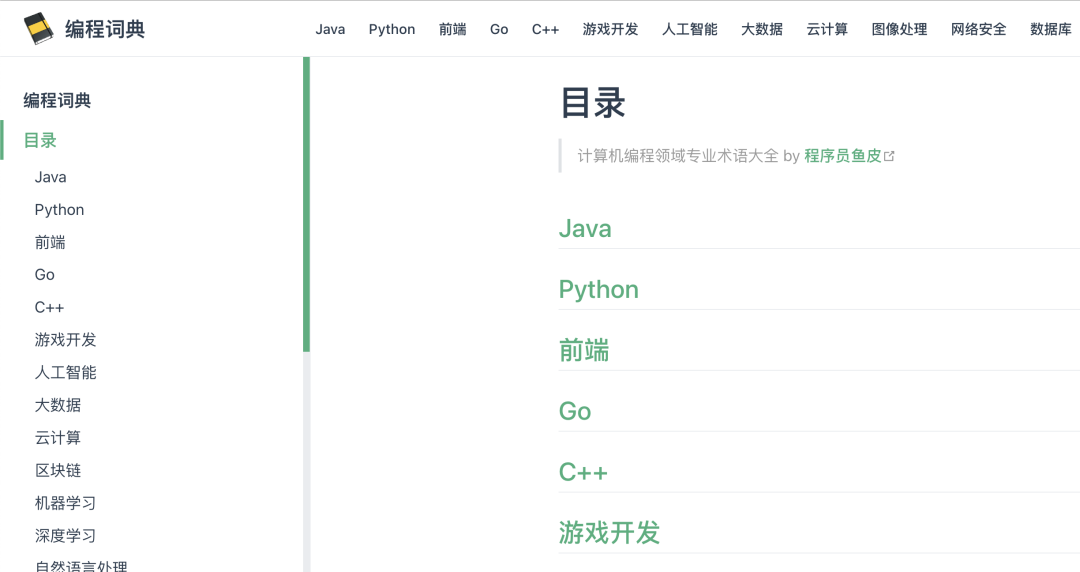Click the 编程词典 sidebar heading
Image resolution: width=1080 pixels, height=572 pixels.
tap(57, 100)
